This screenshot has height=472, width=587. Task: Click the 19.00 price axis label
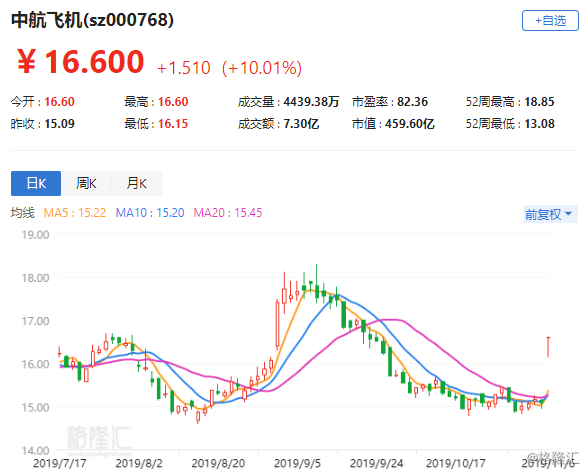(x=35, y=235)
